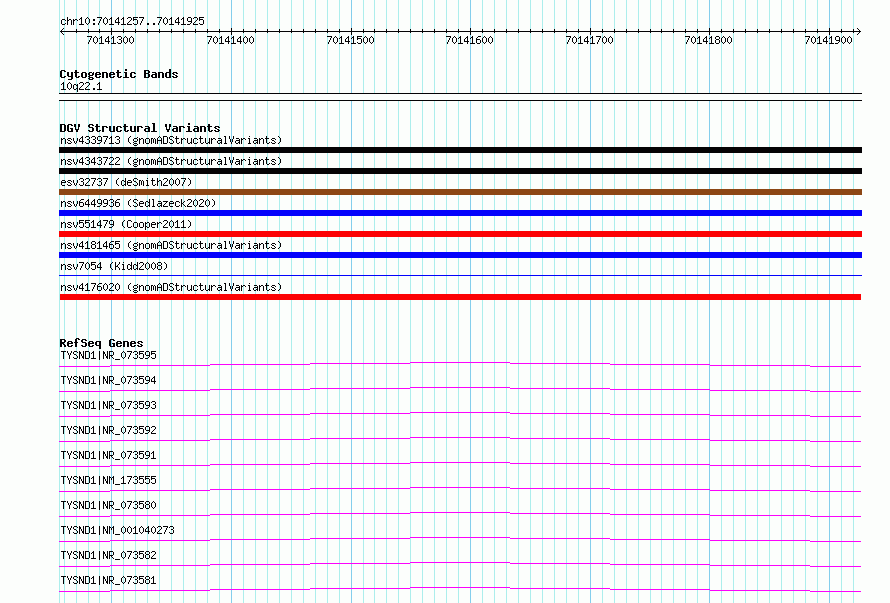Image resolution: width=890 pixels, height=603 pixels.
Task: Click ruler position 70141400
Action: [230, 40]
